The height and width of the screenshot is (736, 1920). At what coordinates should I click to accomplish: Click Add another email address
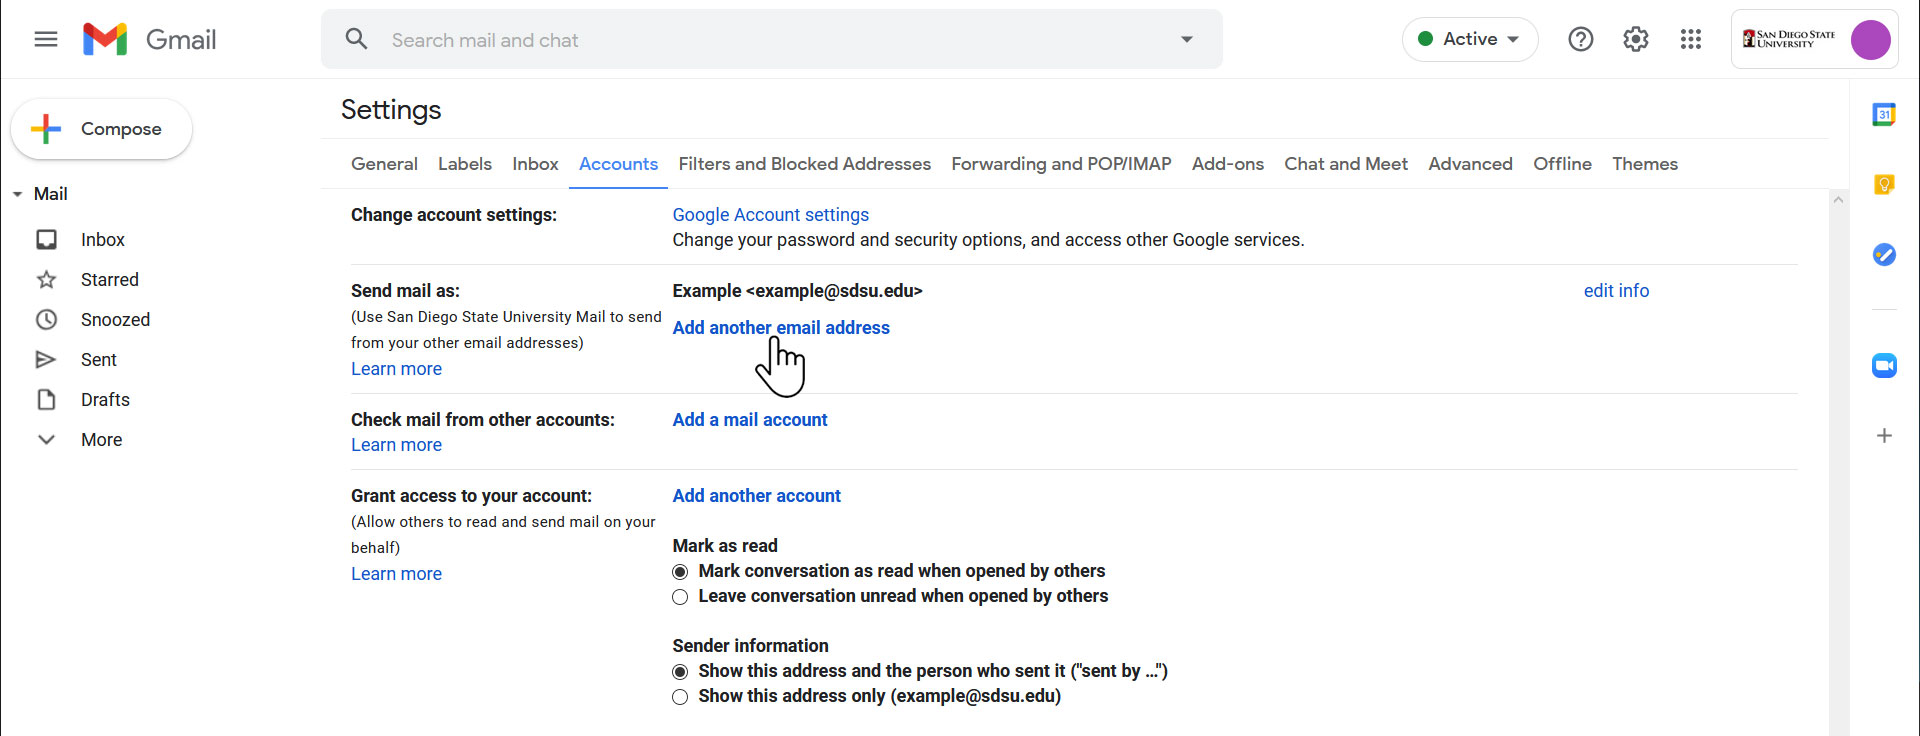pos(781,328)
